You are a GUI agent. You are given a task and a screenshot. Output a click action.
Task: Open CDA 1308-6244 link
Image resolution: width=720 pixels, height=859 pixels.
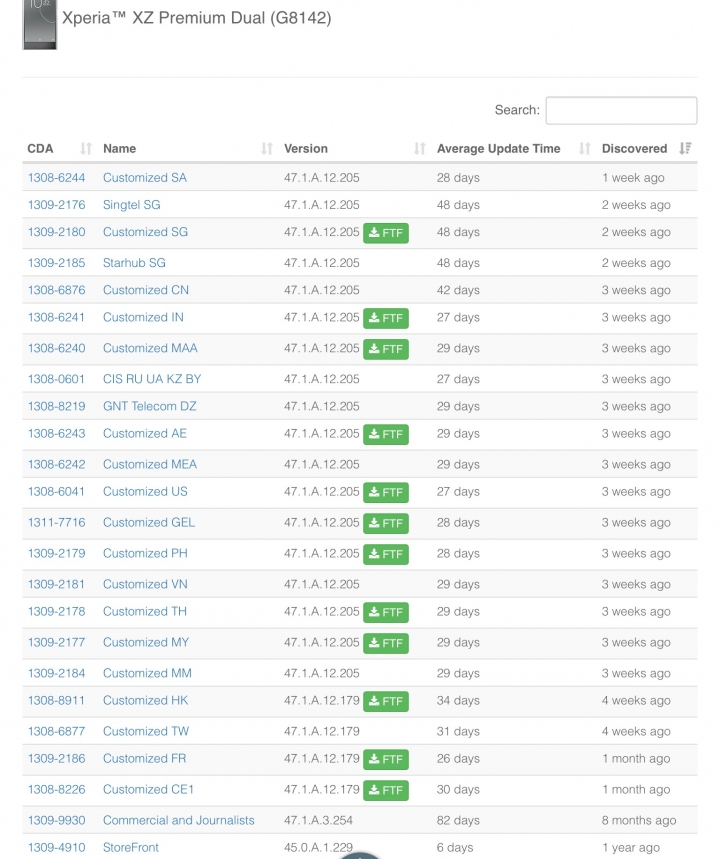tap(56, 177)
